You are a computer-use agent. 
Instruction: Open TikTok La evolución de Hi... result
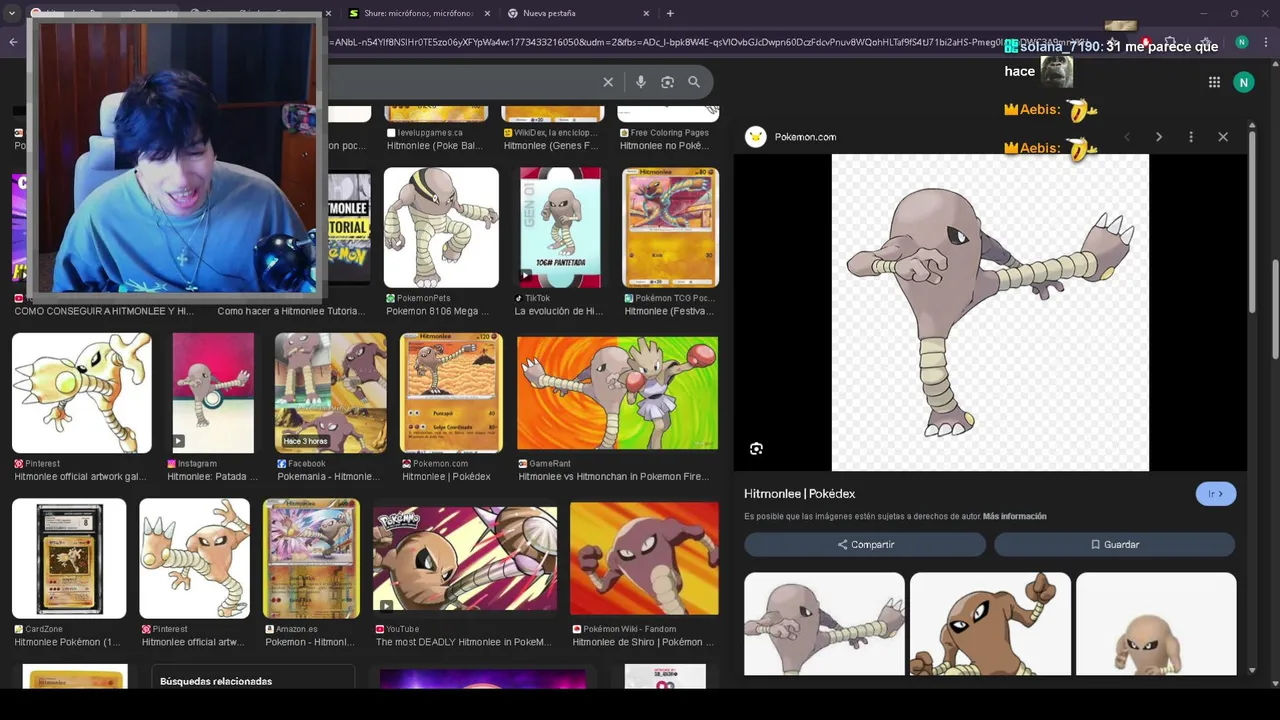pyautogui.click(x=560, y=228)
